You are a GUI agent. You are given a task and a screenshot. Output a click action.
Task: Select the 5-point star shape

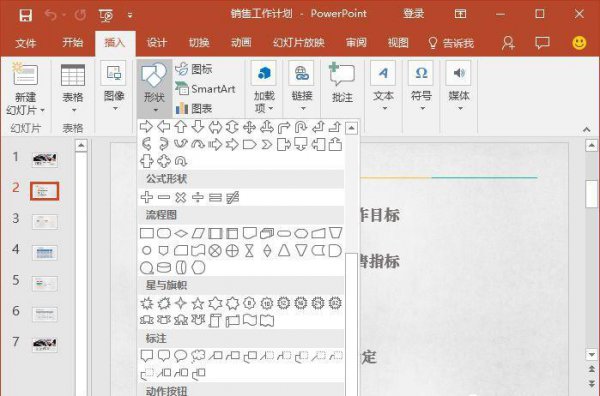click(198, 303)
